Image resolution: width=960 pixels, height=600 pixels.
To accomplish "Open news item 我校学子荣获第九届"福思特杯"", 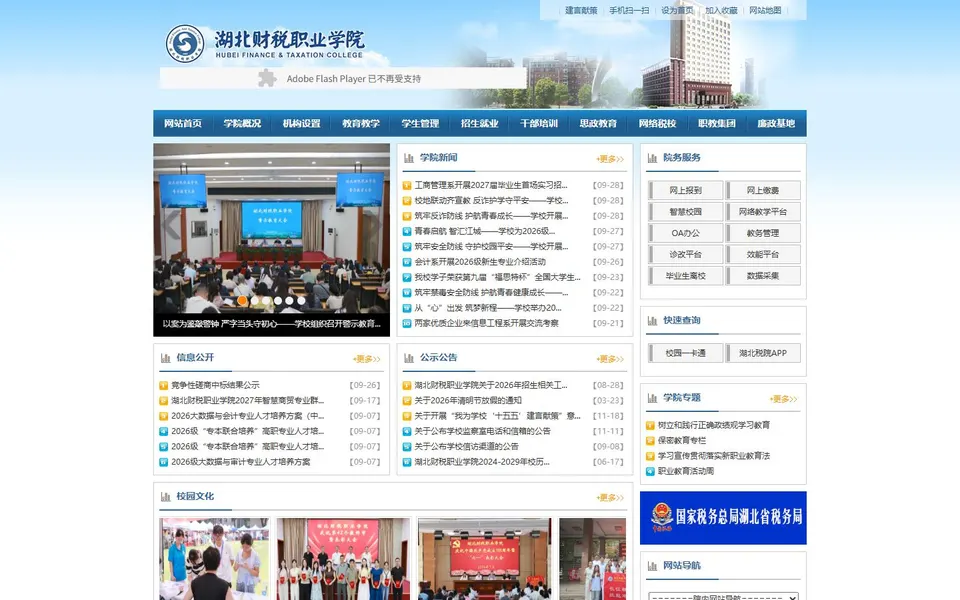I will click(x=497, y=277).
